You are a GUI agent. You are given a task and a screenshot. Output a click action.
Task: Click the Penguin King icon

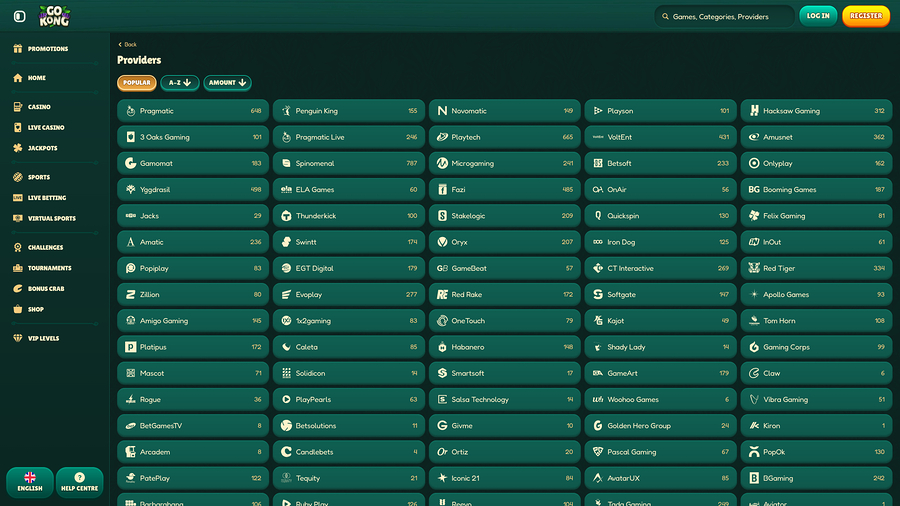[x=286, y=111]
